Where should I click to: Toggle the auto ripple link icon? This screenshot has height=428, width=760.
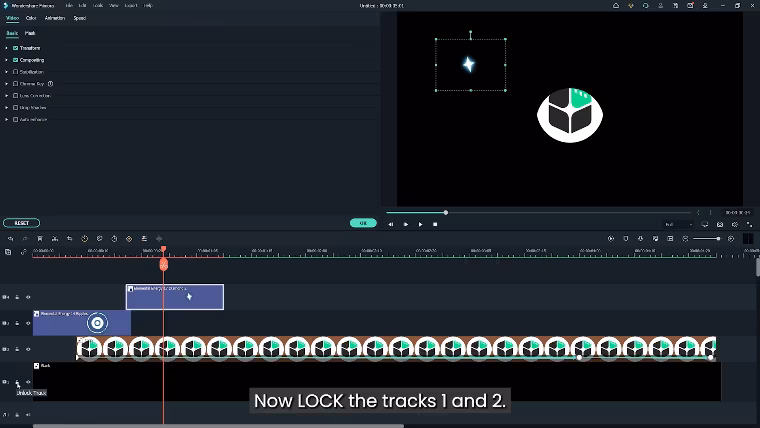click(x=23, y=252)
